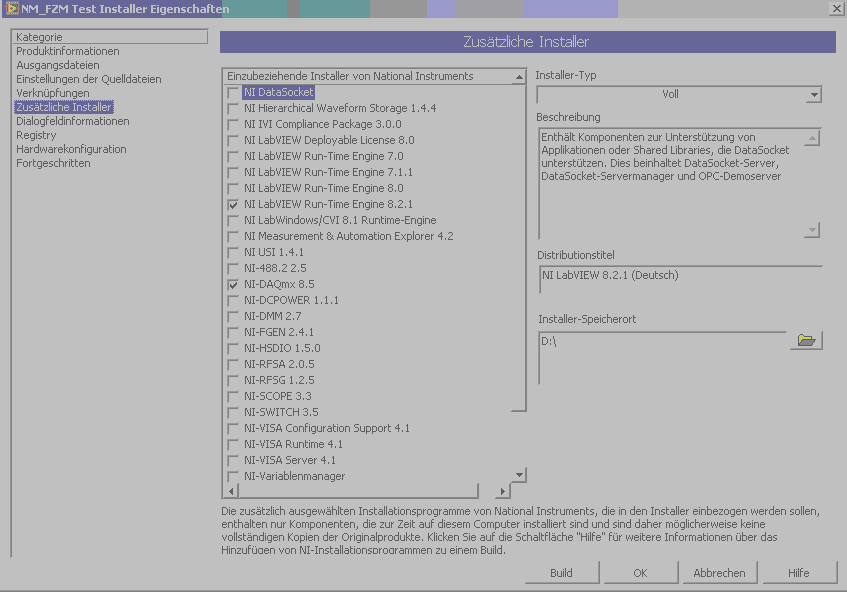
Task: Open the Installer-Typ dropdown showing Voll
Action: click(679, 95)
